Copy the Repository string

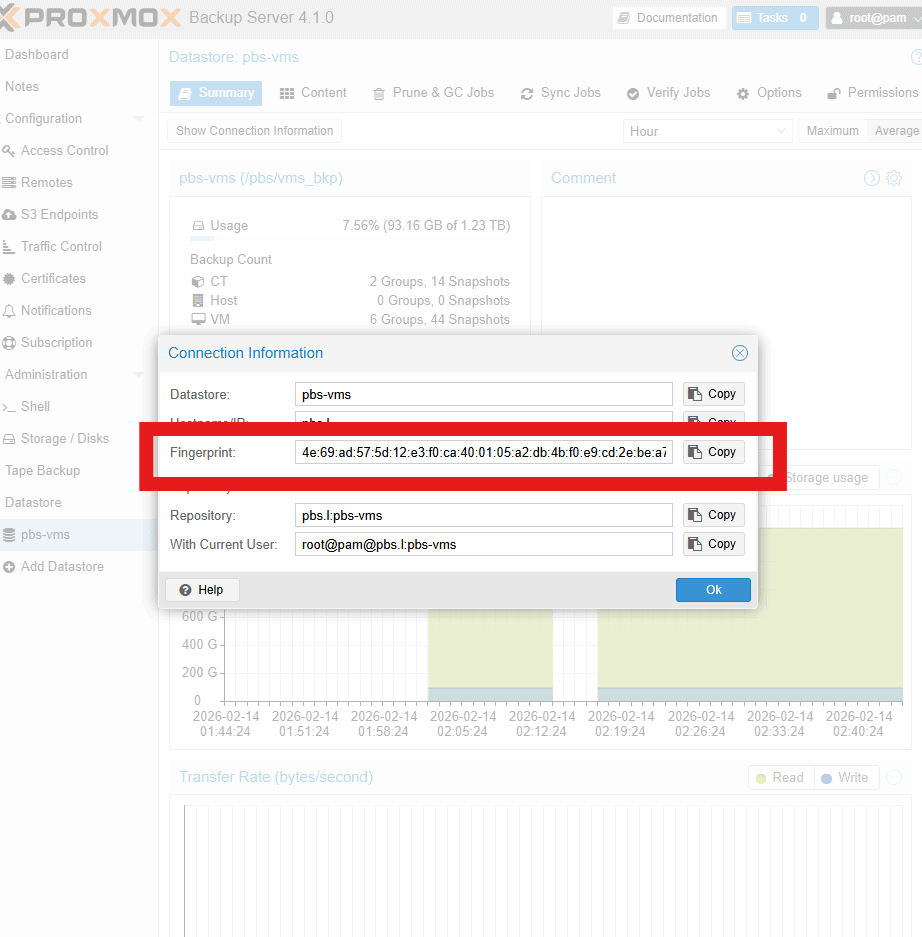(x=713, y=515)
